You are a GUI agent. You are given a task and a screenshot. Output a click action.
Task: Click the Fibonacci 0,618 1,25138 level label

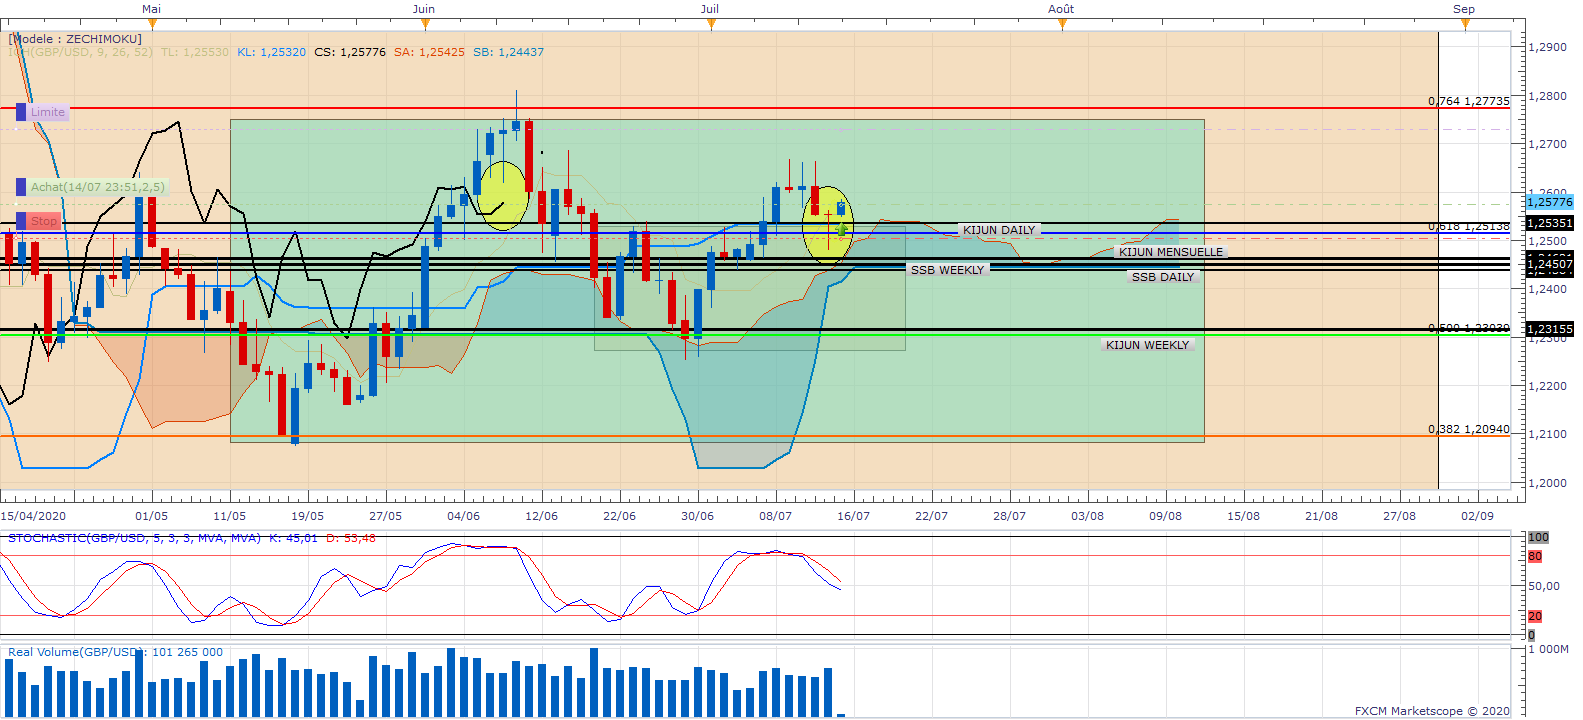click(1469, 226)
